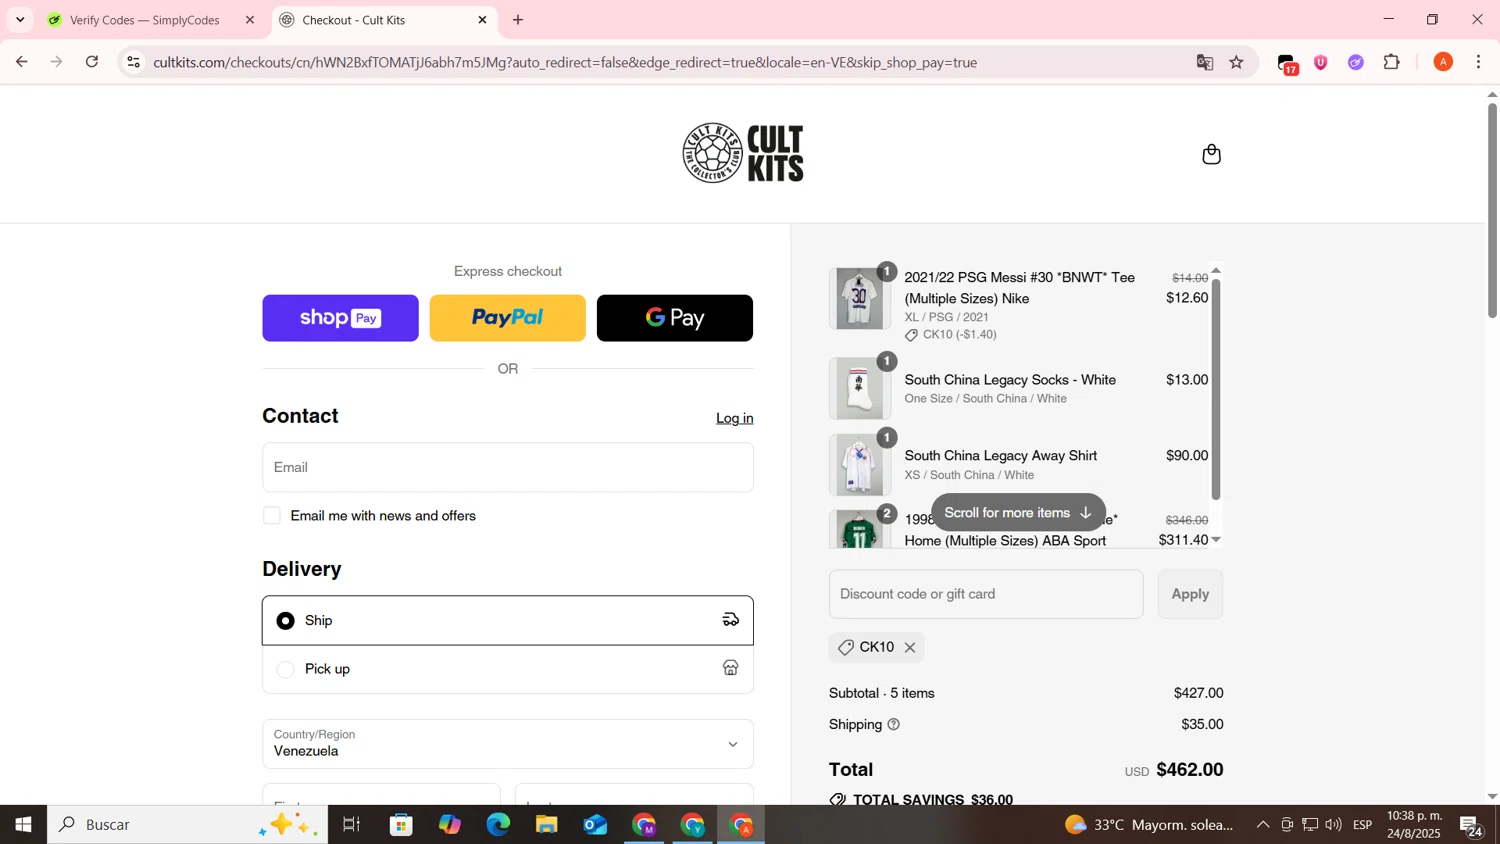Viewport: 1500px width, 844px height.
Task: Open Copilot from the taskbar
Action: click(449, 825)
